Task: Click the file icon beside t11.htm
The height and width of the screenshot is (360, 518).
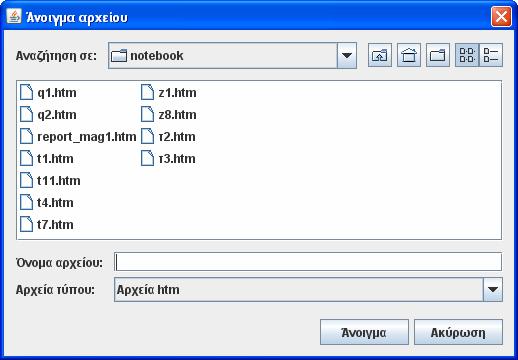Action: [26, 180]
